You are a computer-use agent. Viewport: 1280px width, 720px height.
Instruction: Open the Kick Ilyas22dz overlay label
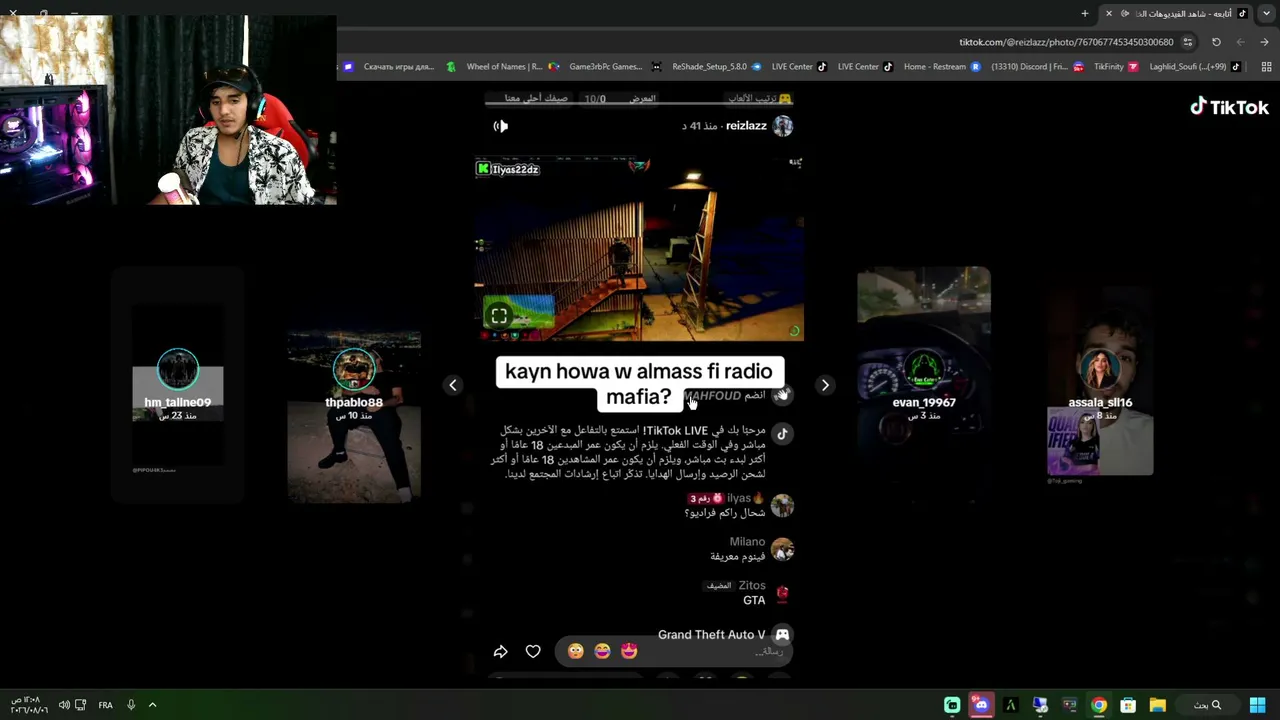pos(508,169)
